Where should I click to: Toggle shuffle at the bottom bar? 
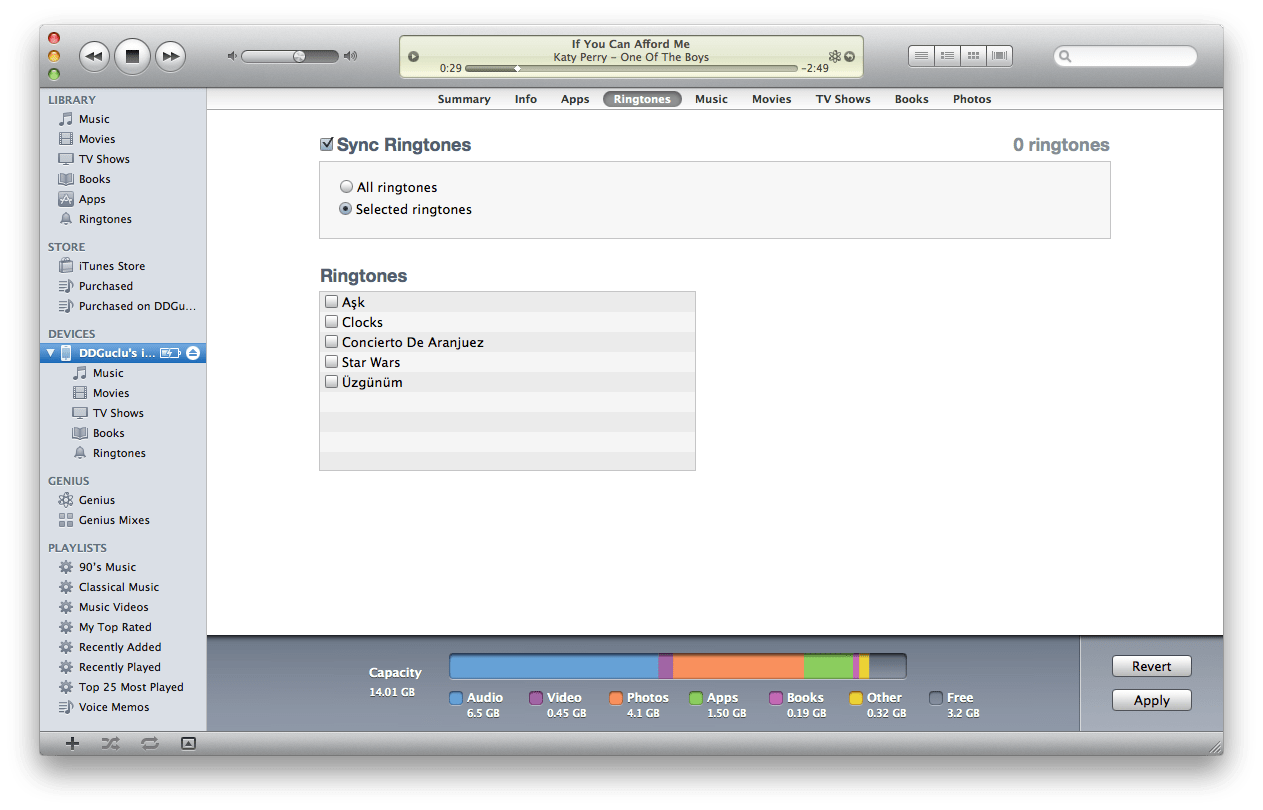[110, 743]
